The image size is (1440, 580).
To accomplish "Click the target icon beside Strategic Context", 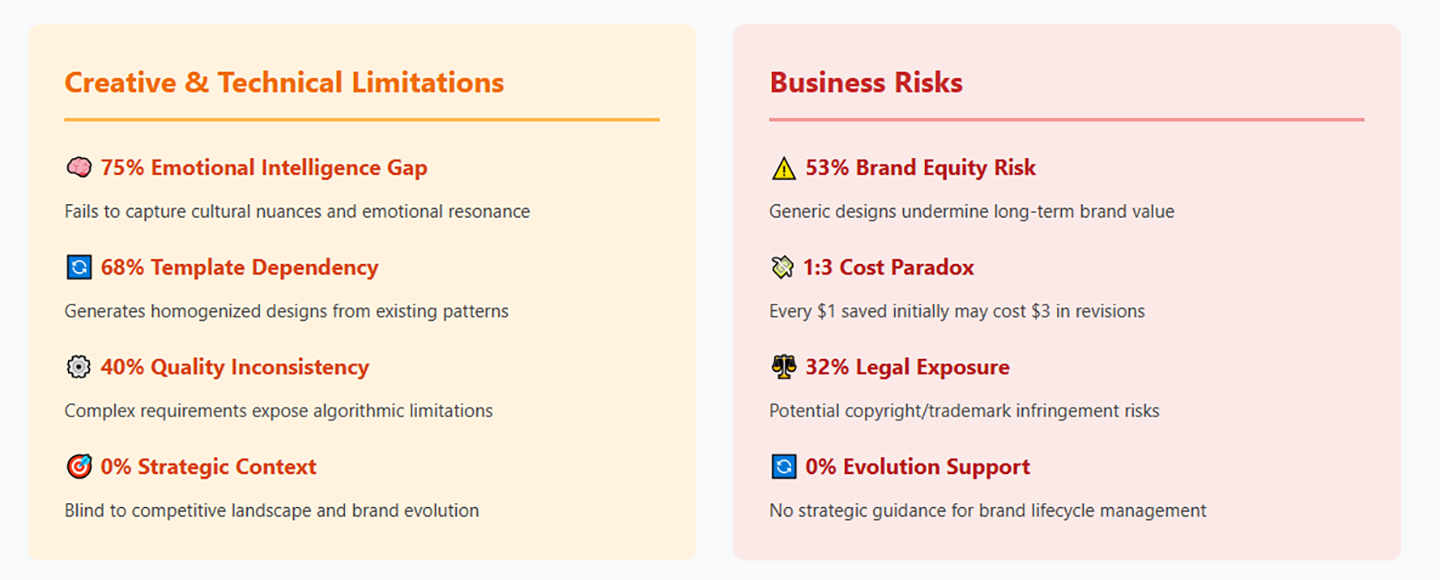I will 79,467.
